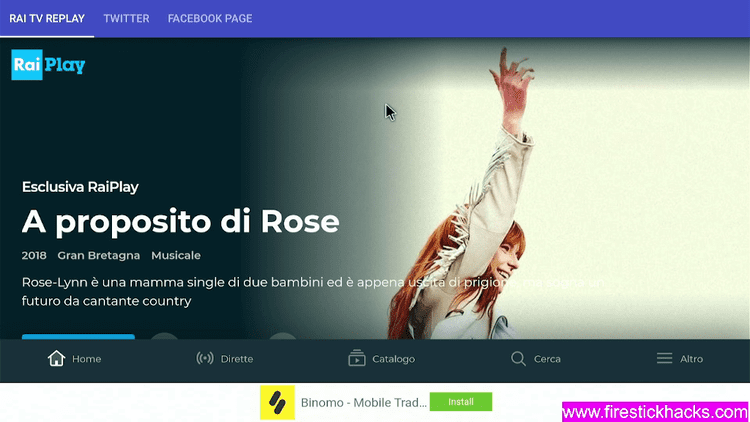
Task: Click the A proposito di Rose title
Action: [180, 222]
